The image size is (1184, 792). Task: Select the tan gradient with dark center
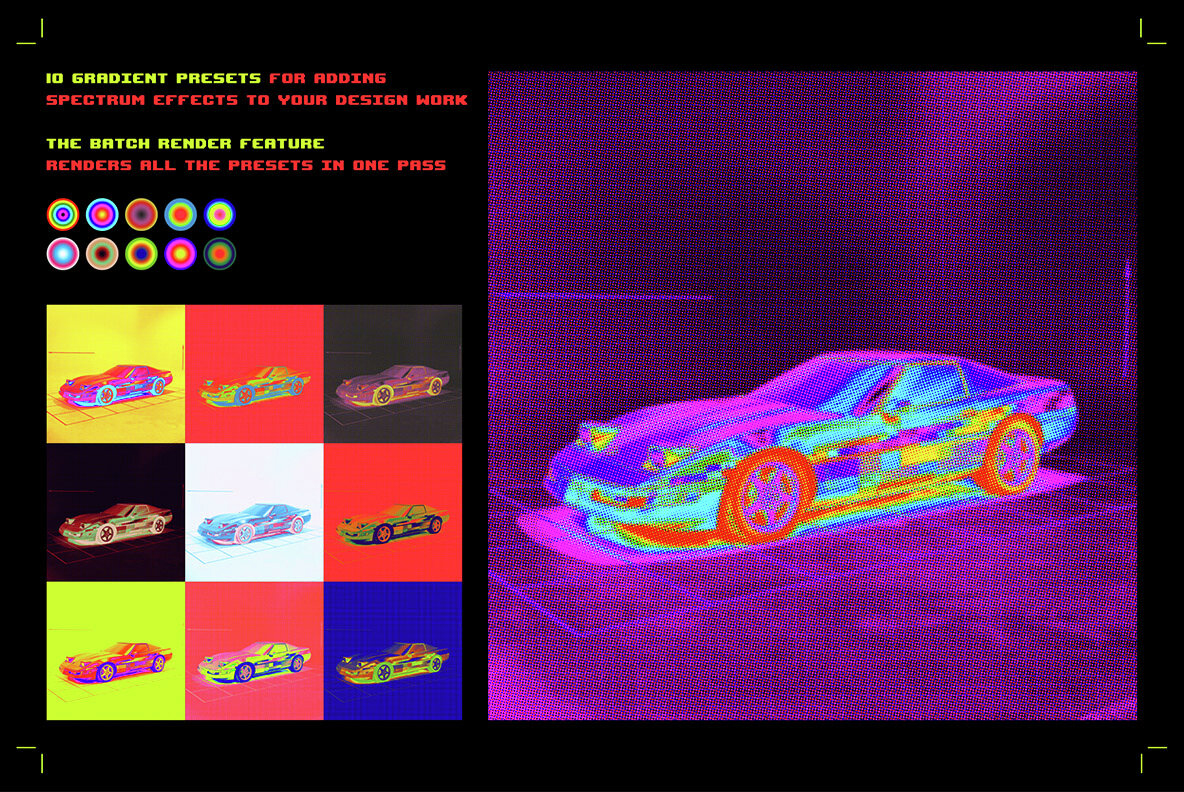coord(102,253)
